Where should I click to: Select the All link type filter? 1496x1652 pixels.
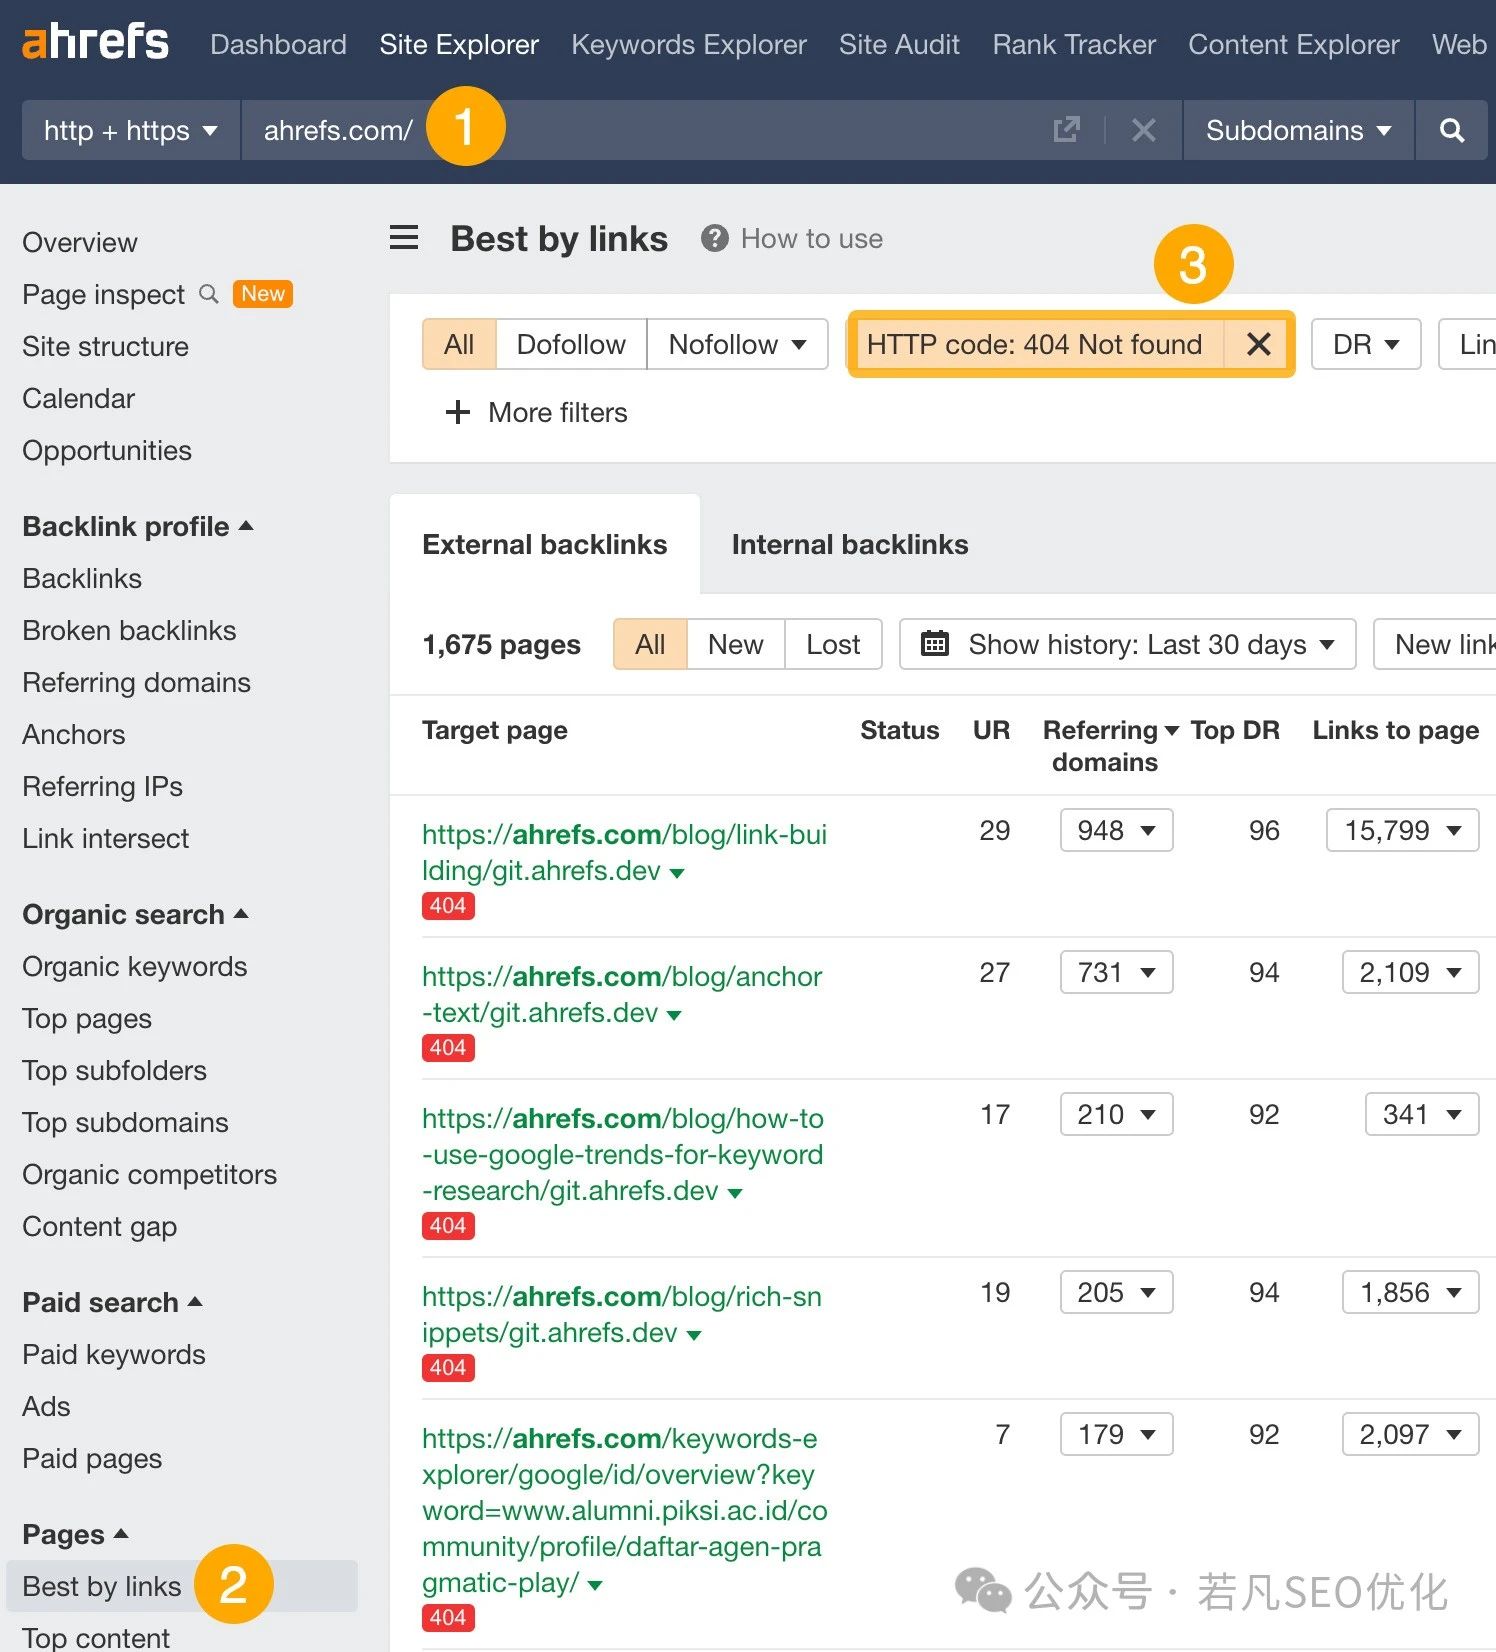click(x=459, y=344)
